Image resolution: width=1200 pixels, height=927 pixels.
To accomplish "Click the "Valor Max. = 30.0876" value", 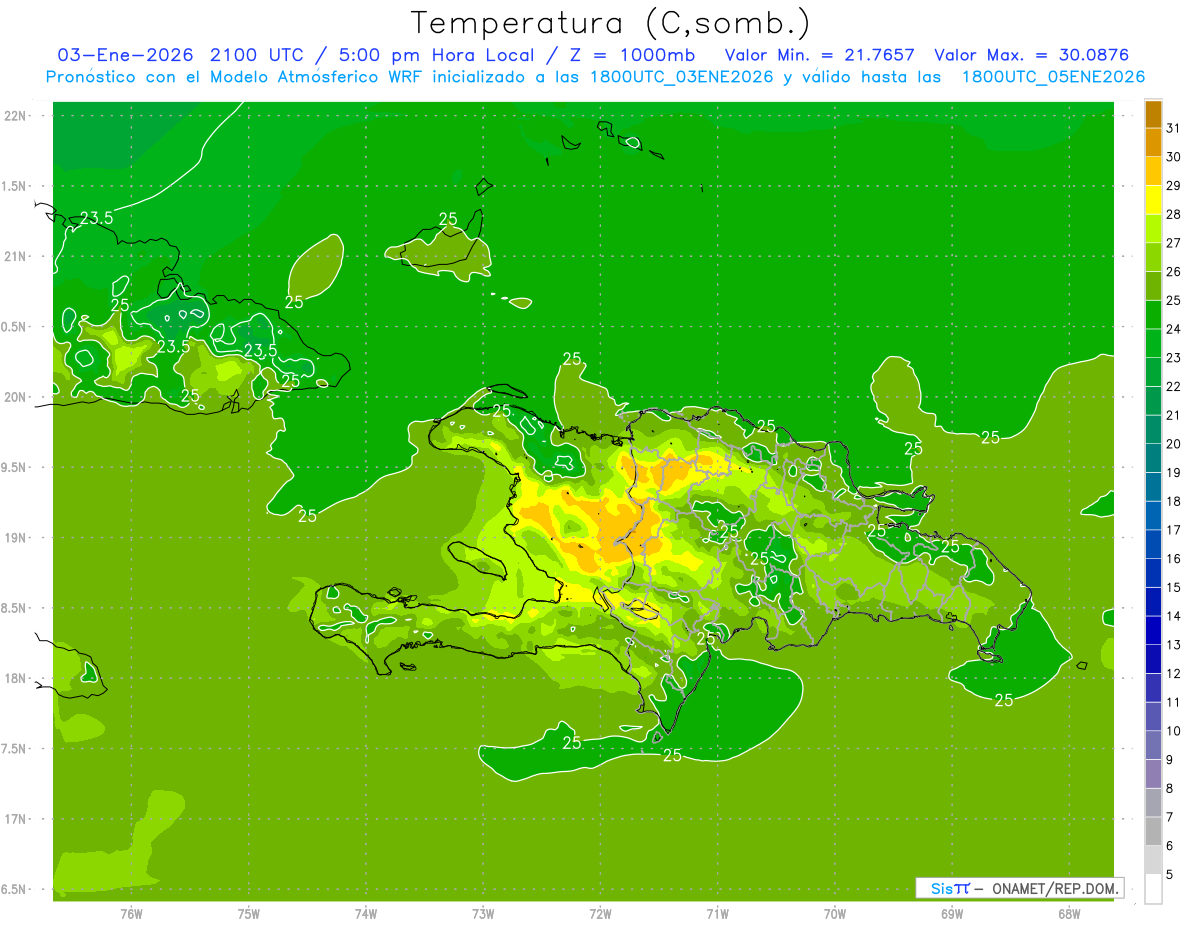I will pyautogui.click(x=1034, y=55).
